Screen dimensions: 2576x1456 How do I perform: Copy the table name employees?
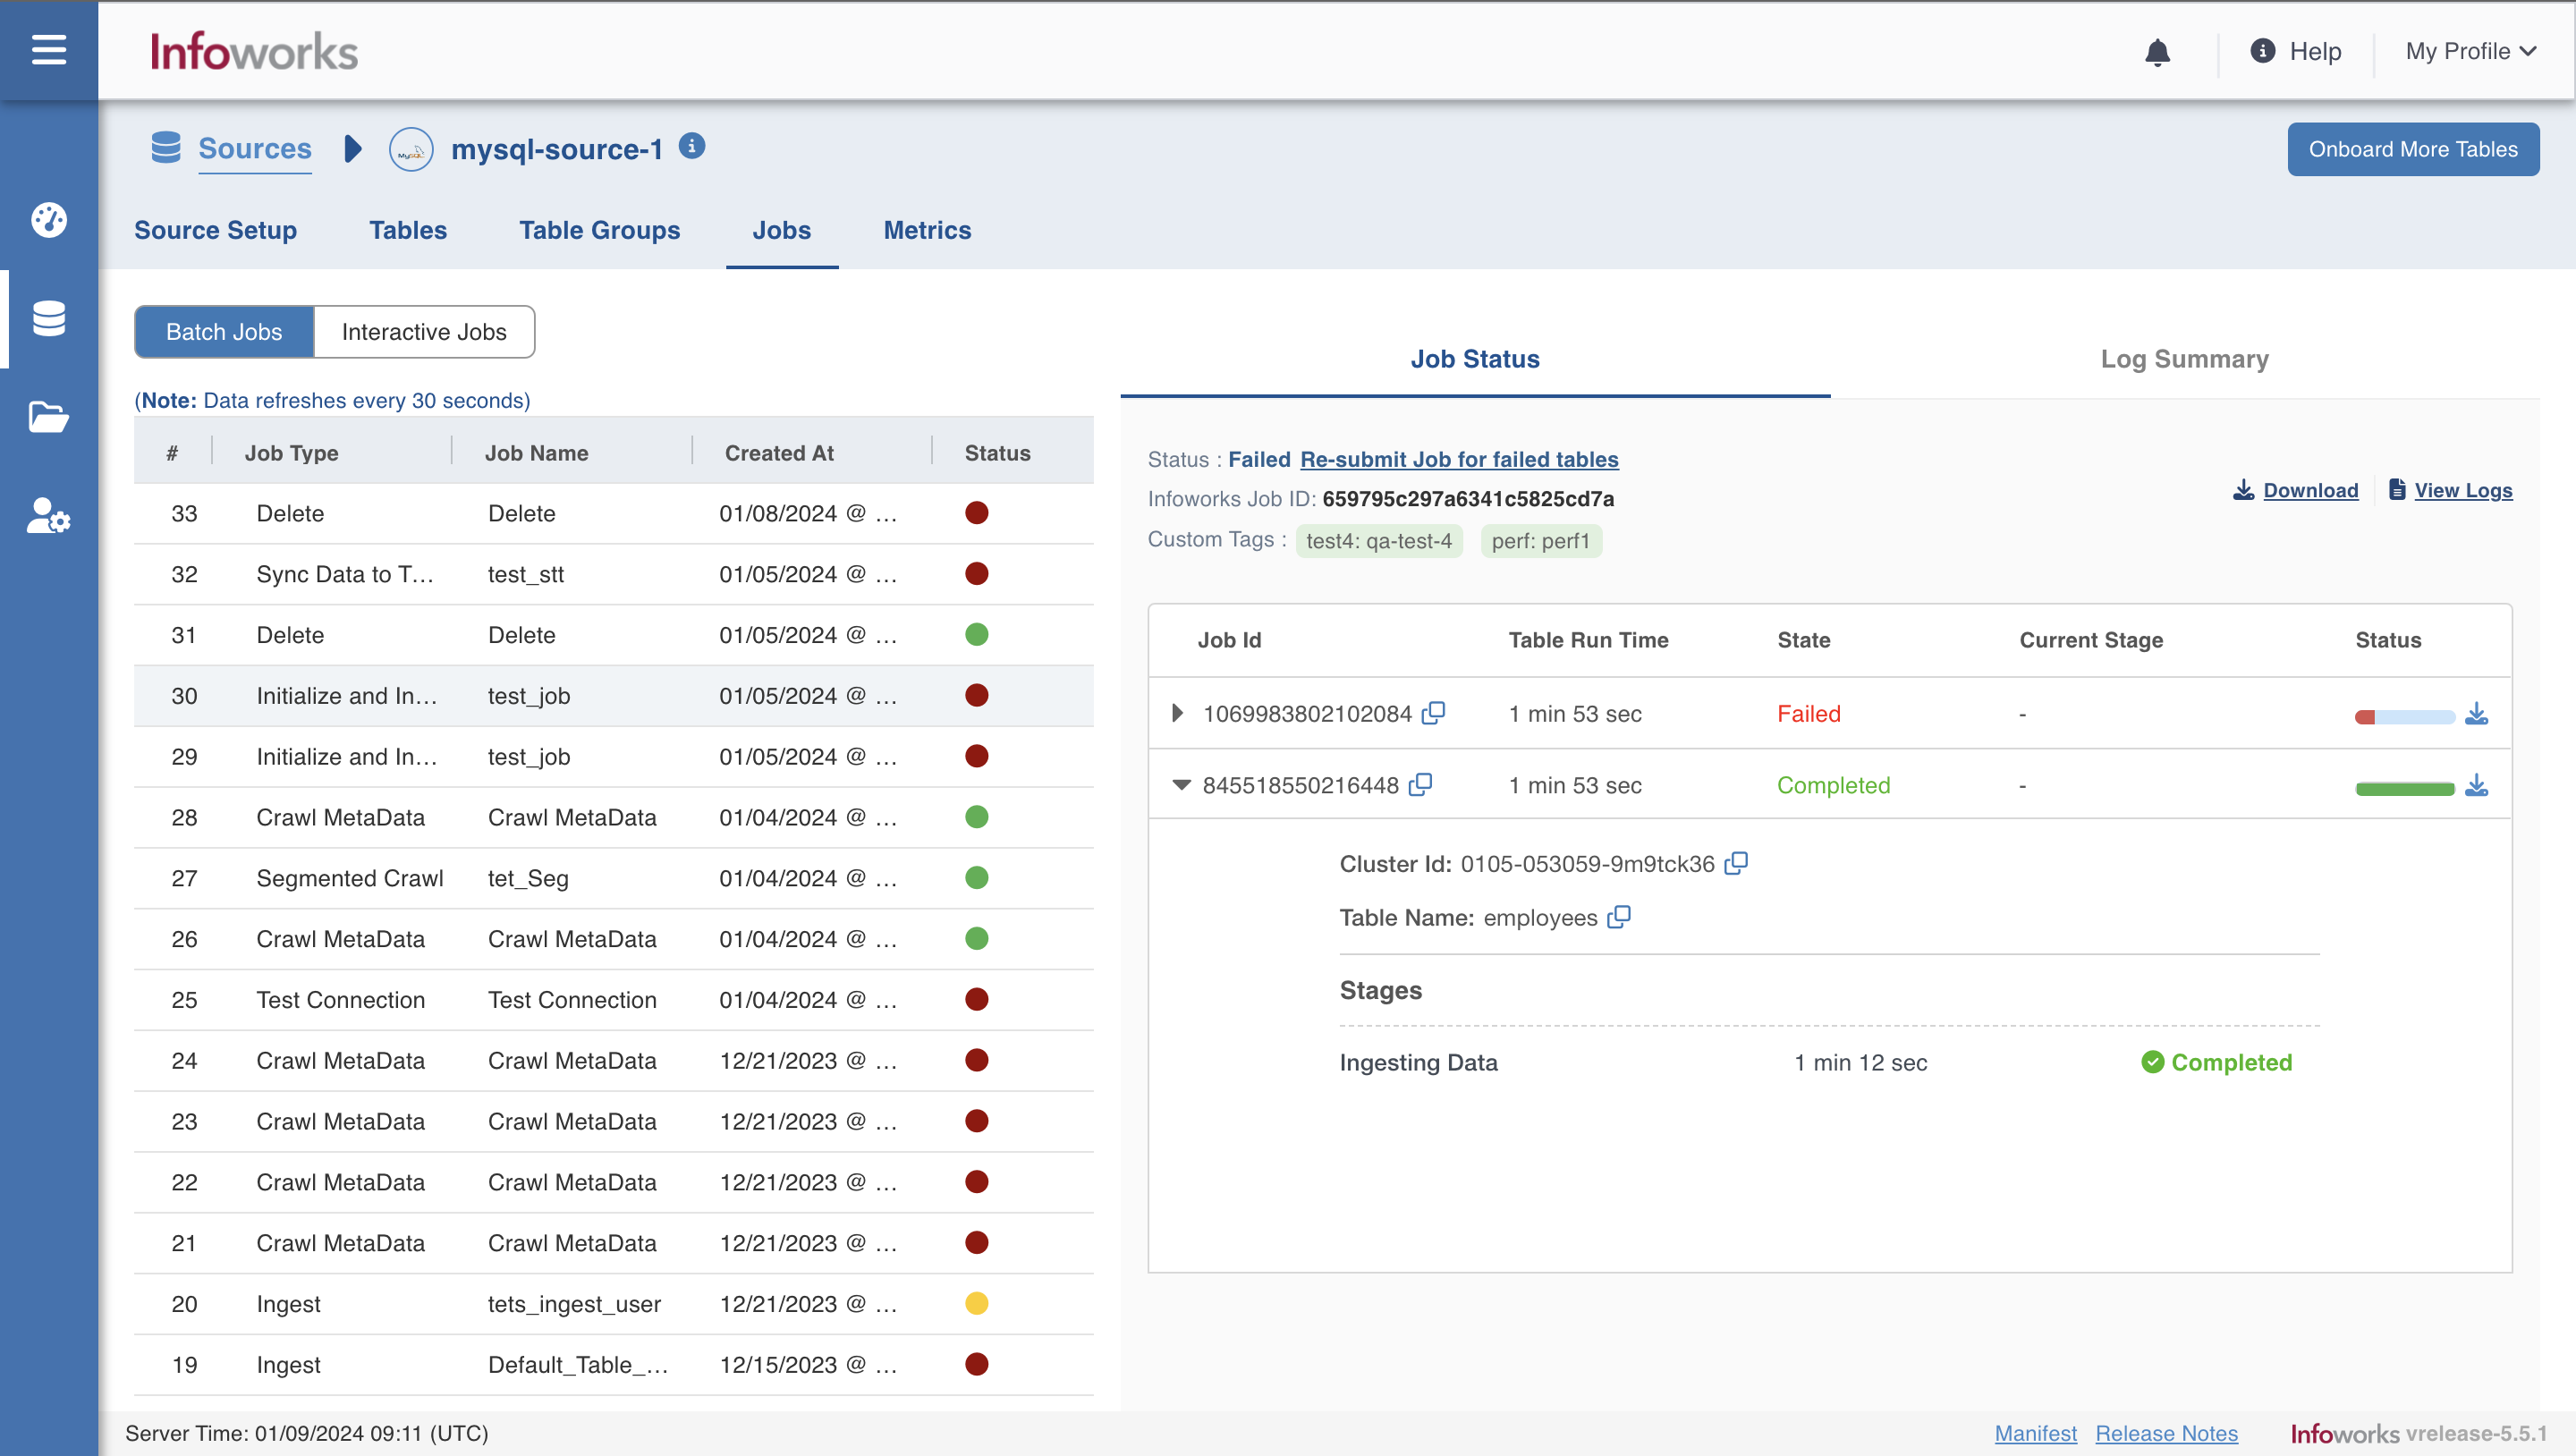point(1619,916)
